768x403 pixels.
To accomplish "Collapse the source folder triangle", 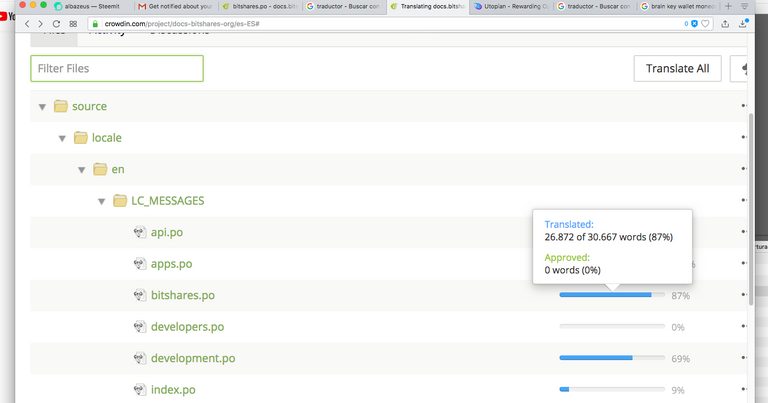I will (43, 107).
